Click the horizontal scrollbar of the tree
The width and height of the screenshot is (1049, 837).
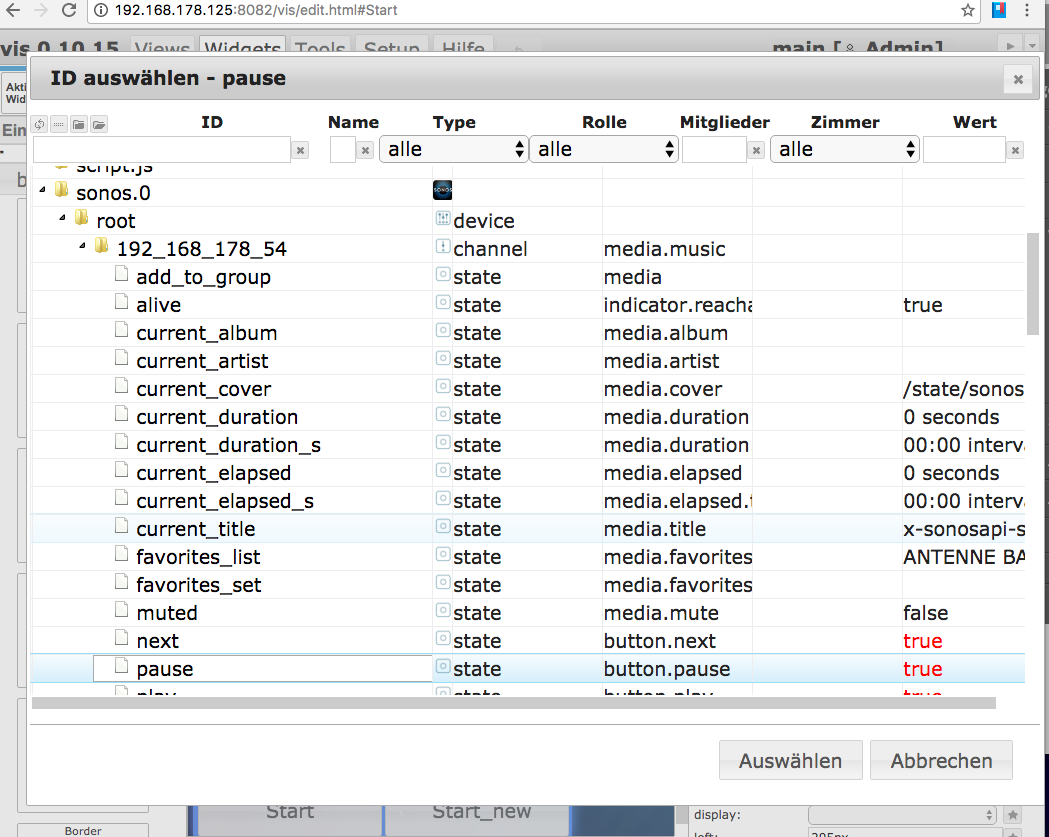(514, 703)
